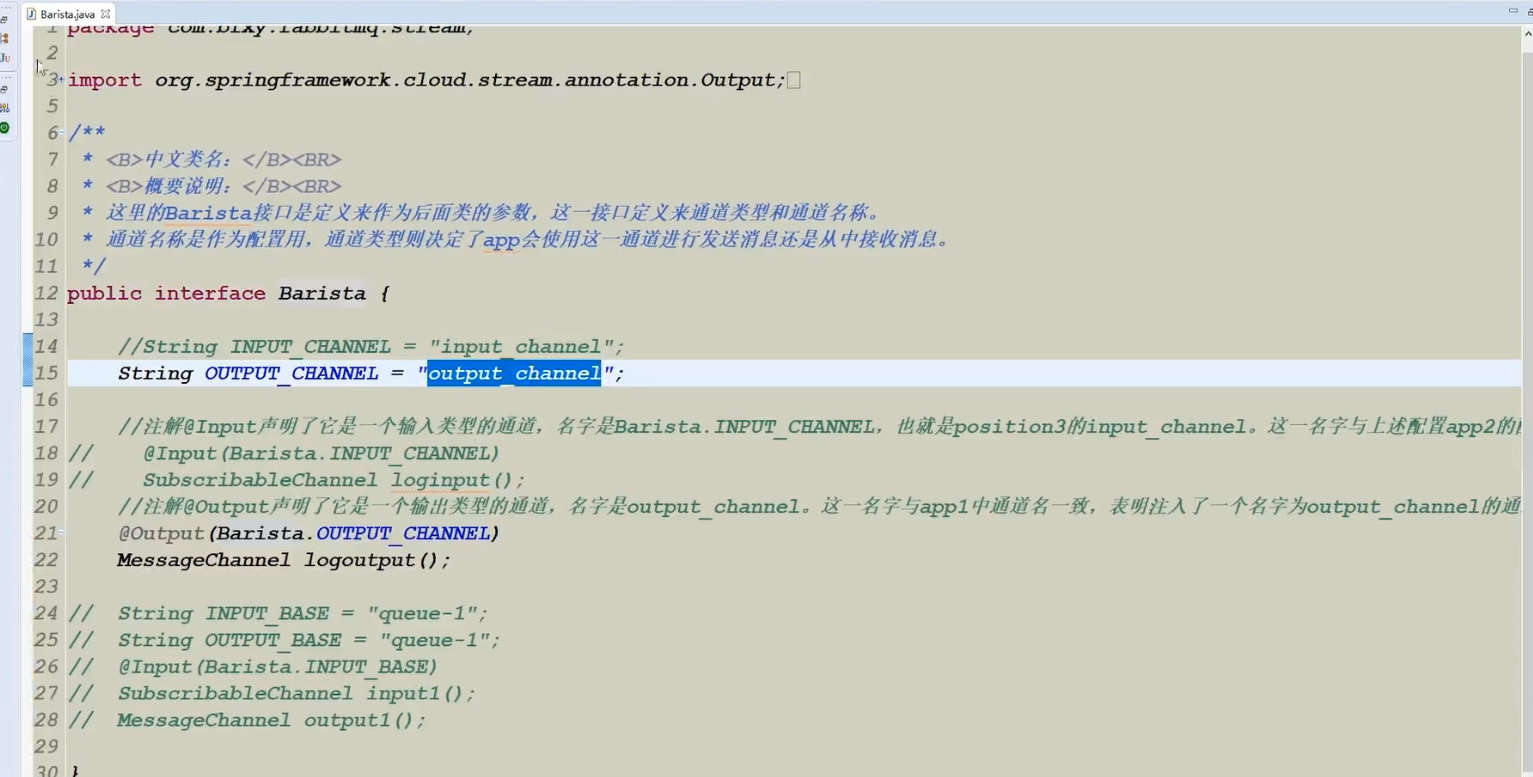Viewport: 1533px width, 777px height.
Task: Restore the upper-left minimized view stack
Action: click(x=4, y=19)
